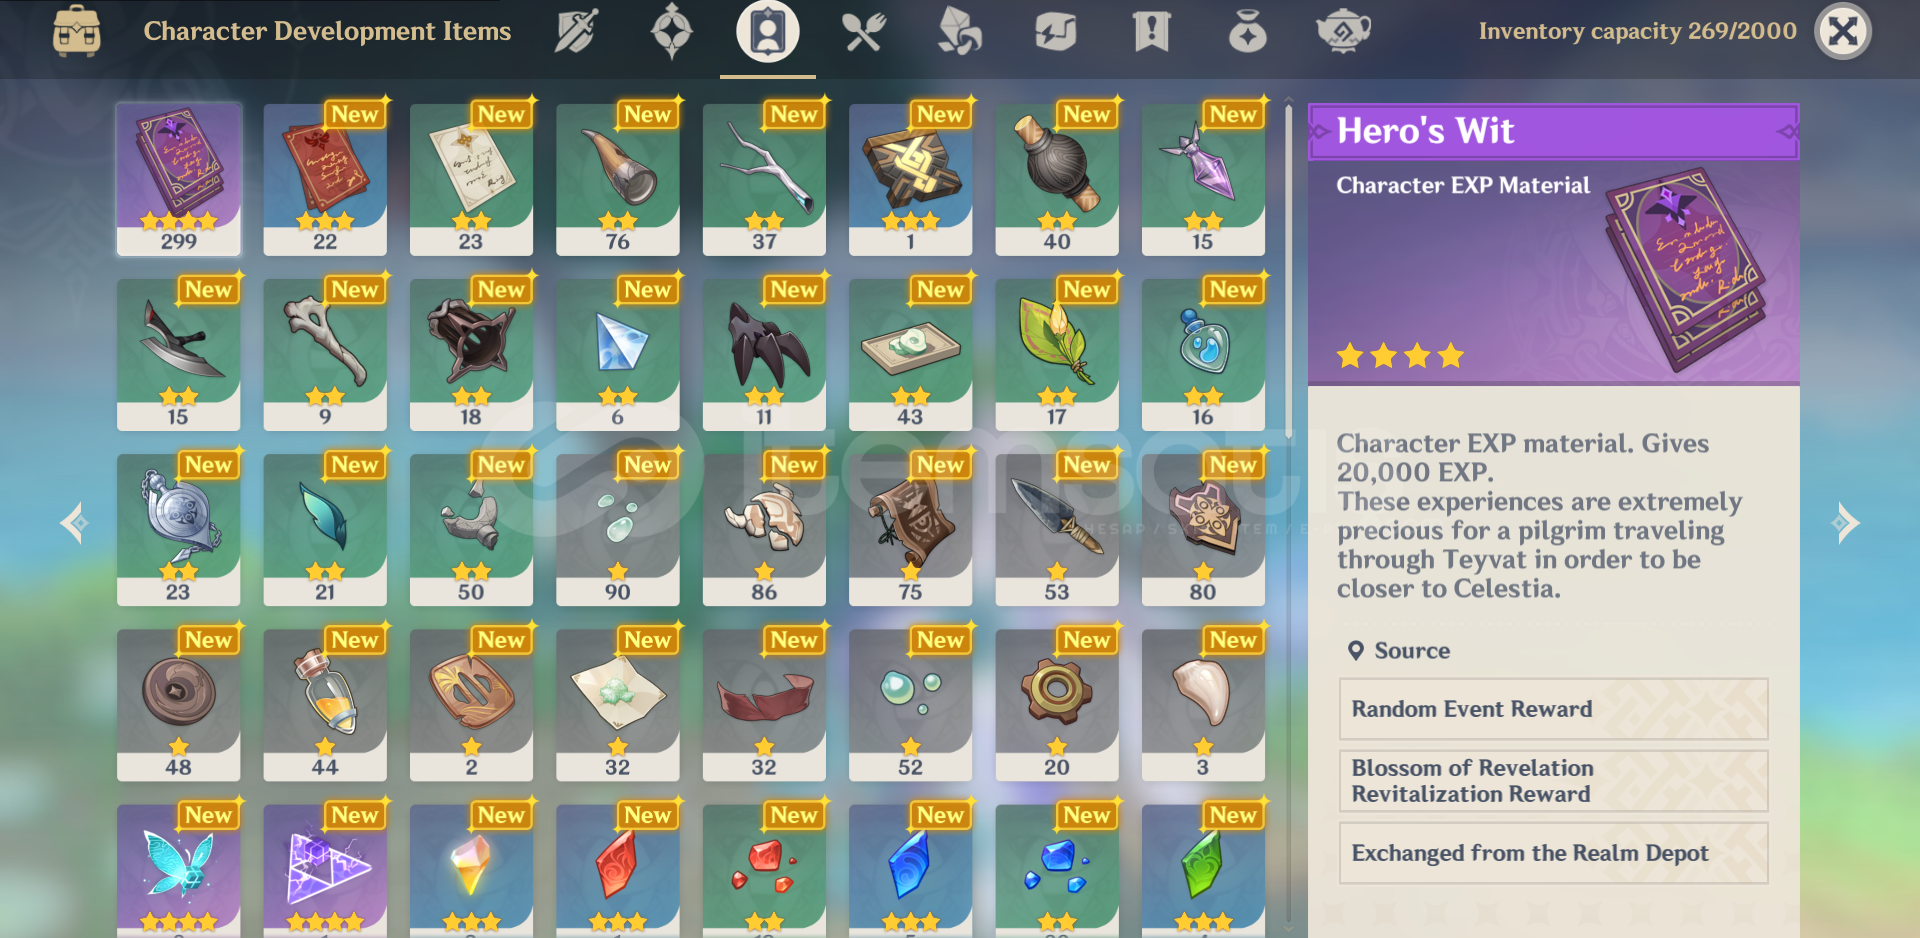Go to previous page with left arrow
Image resolution: width=1920 pixels, height=938 pixels.
(73, 523)
